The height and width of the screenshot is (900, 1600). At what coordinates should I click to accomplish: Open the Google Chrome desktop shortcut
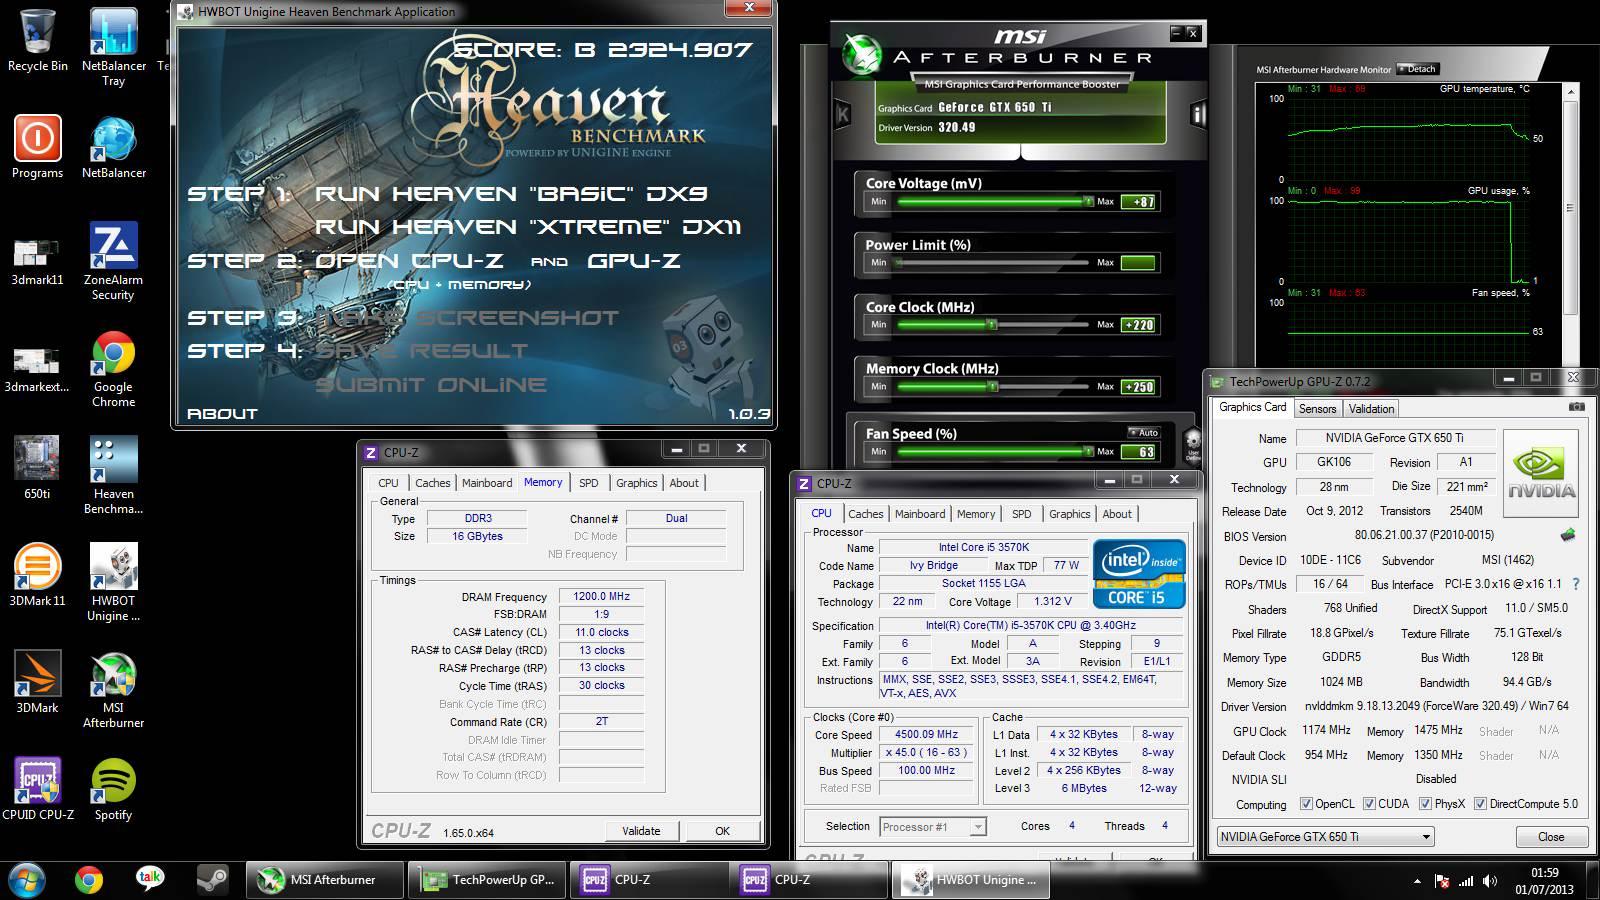(113, 369)
